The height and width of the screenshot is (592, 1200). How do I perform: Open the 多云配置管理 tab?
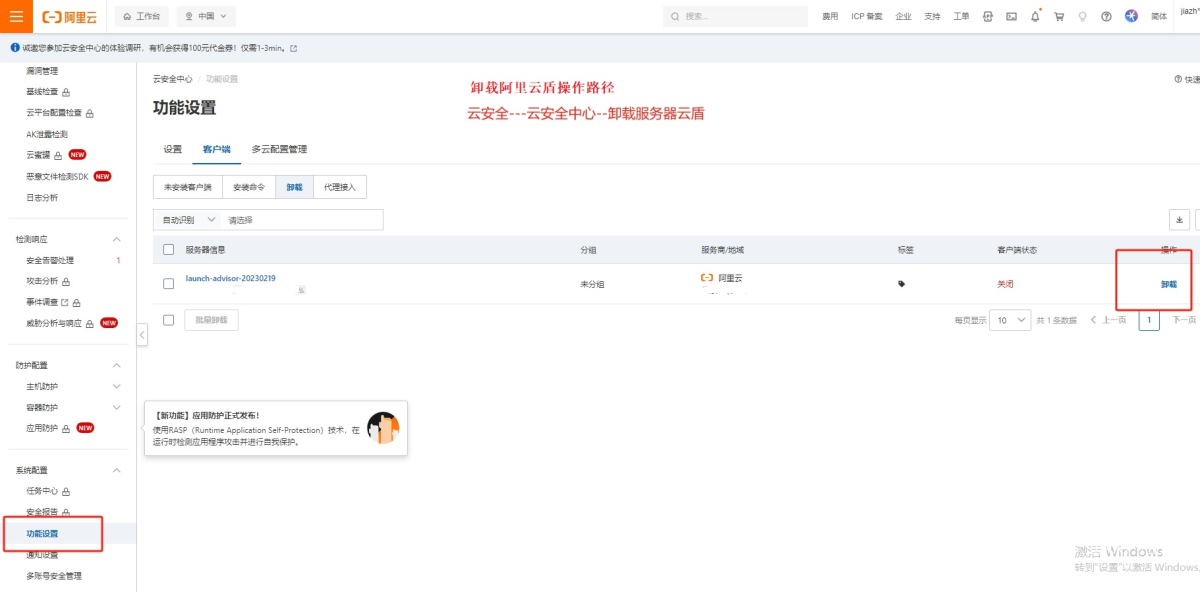point(279,149)
